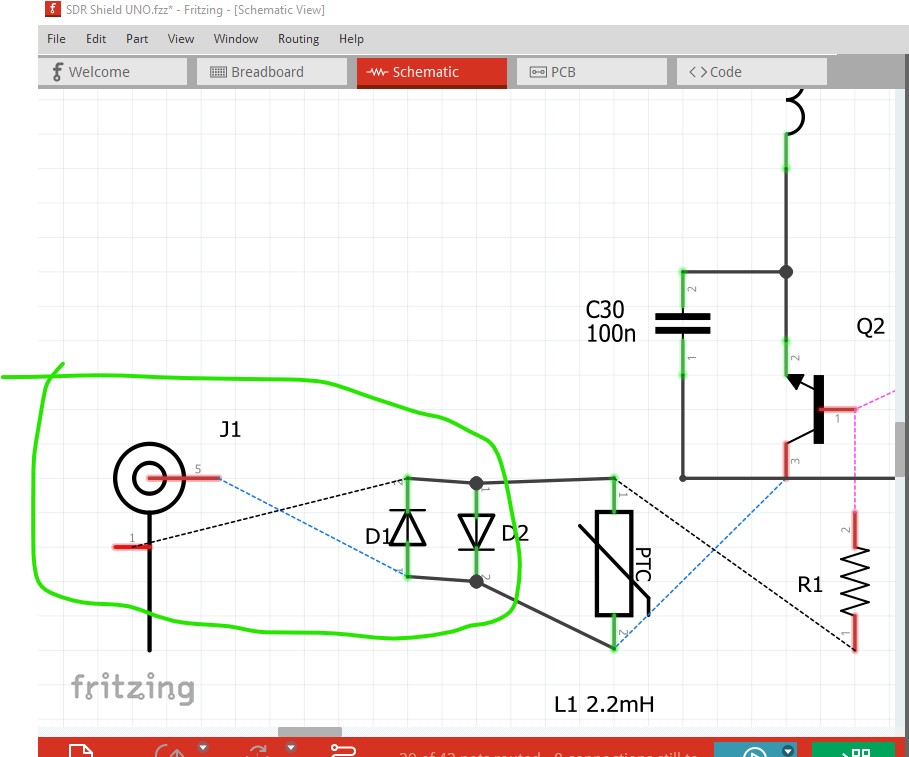Open the Code tab

coord(752,72)
